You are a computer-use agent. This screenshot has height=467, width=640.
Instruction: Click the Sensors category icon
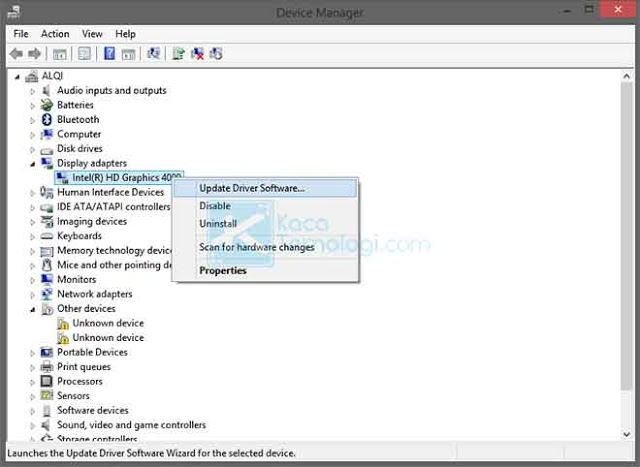click(47, 396)
